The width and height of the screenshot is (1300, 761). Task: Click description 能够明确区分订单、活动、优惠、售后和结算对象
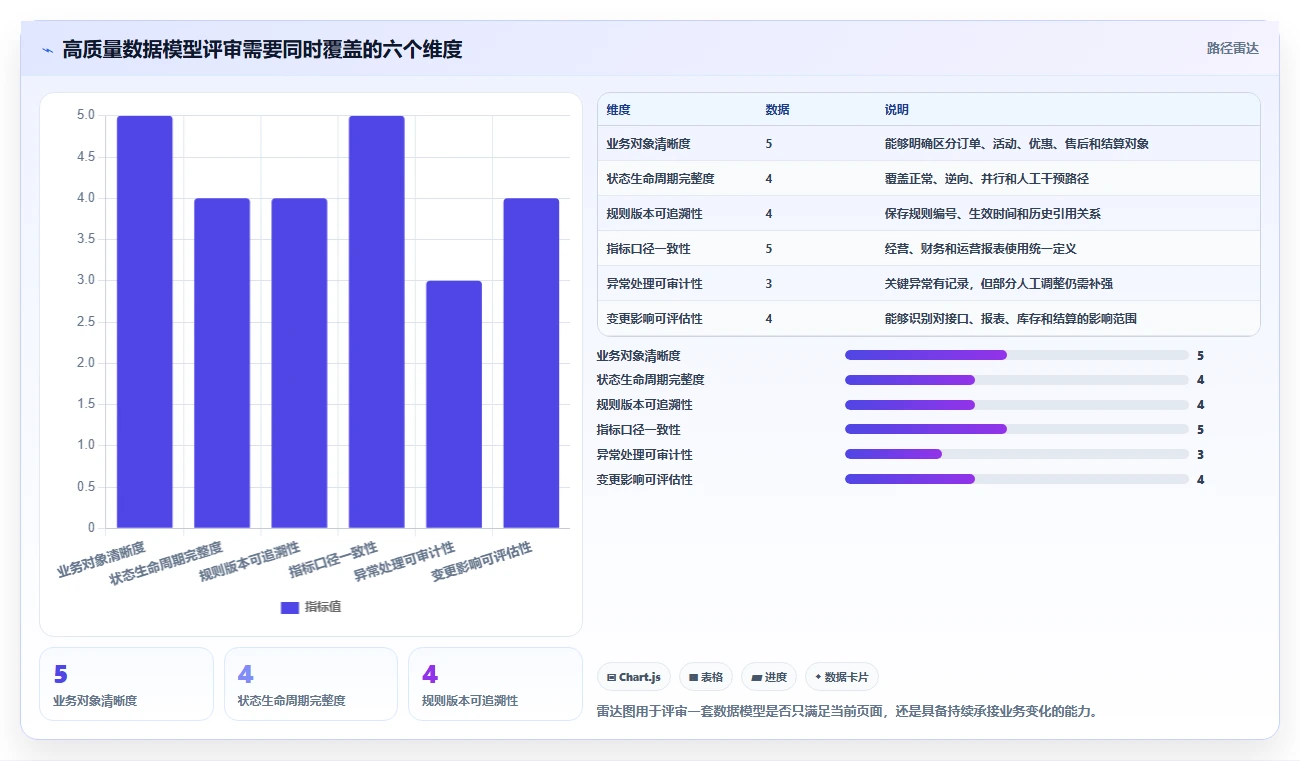1017,144
